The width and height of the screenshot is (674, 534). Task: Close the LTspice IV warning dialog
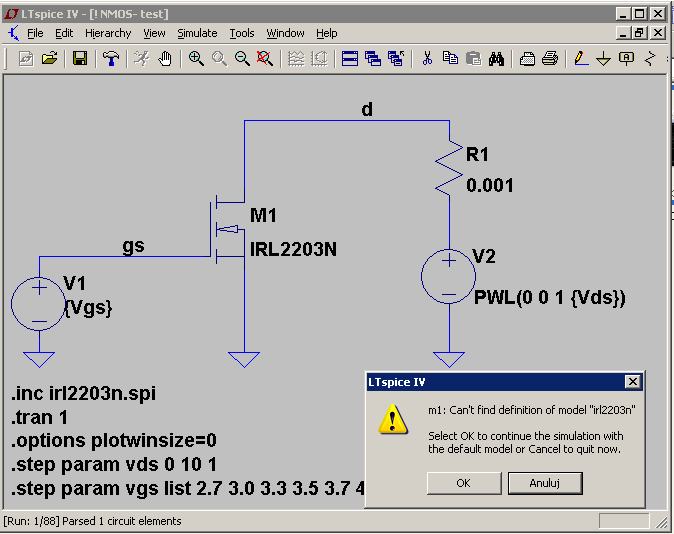[x=633, y=382]
